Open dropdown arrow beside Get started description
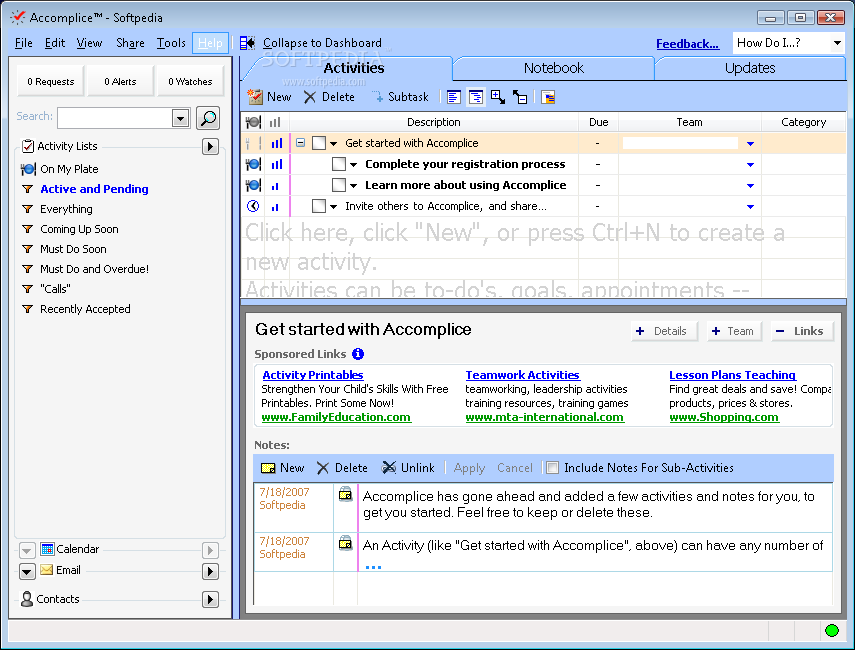 (334, 144)
